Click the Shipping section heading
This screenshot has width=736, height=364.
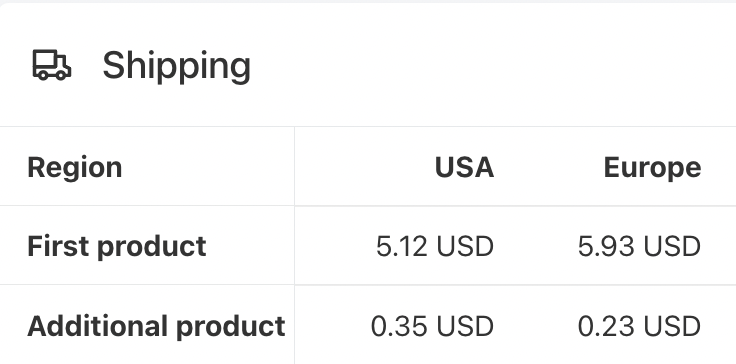pyautogui.click(x=176, y=67)
